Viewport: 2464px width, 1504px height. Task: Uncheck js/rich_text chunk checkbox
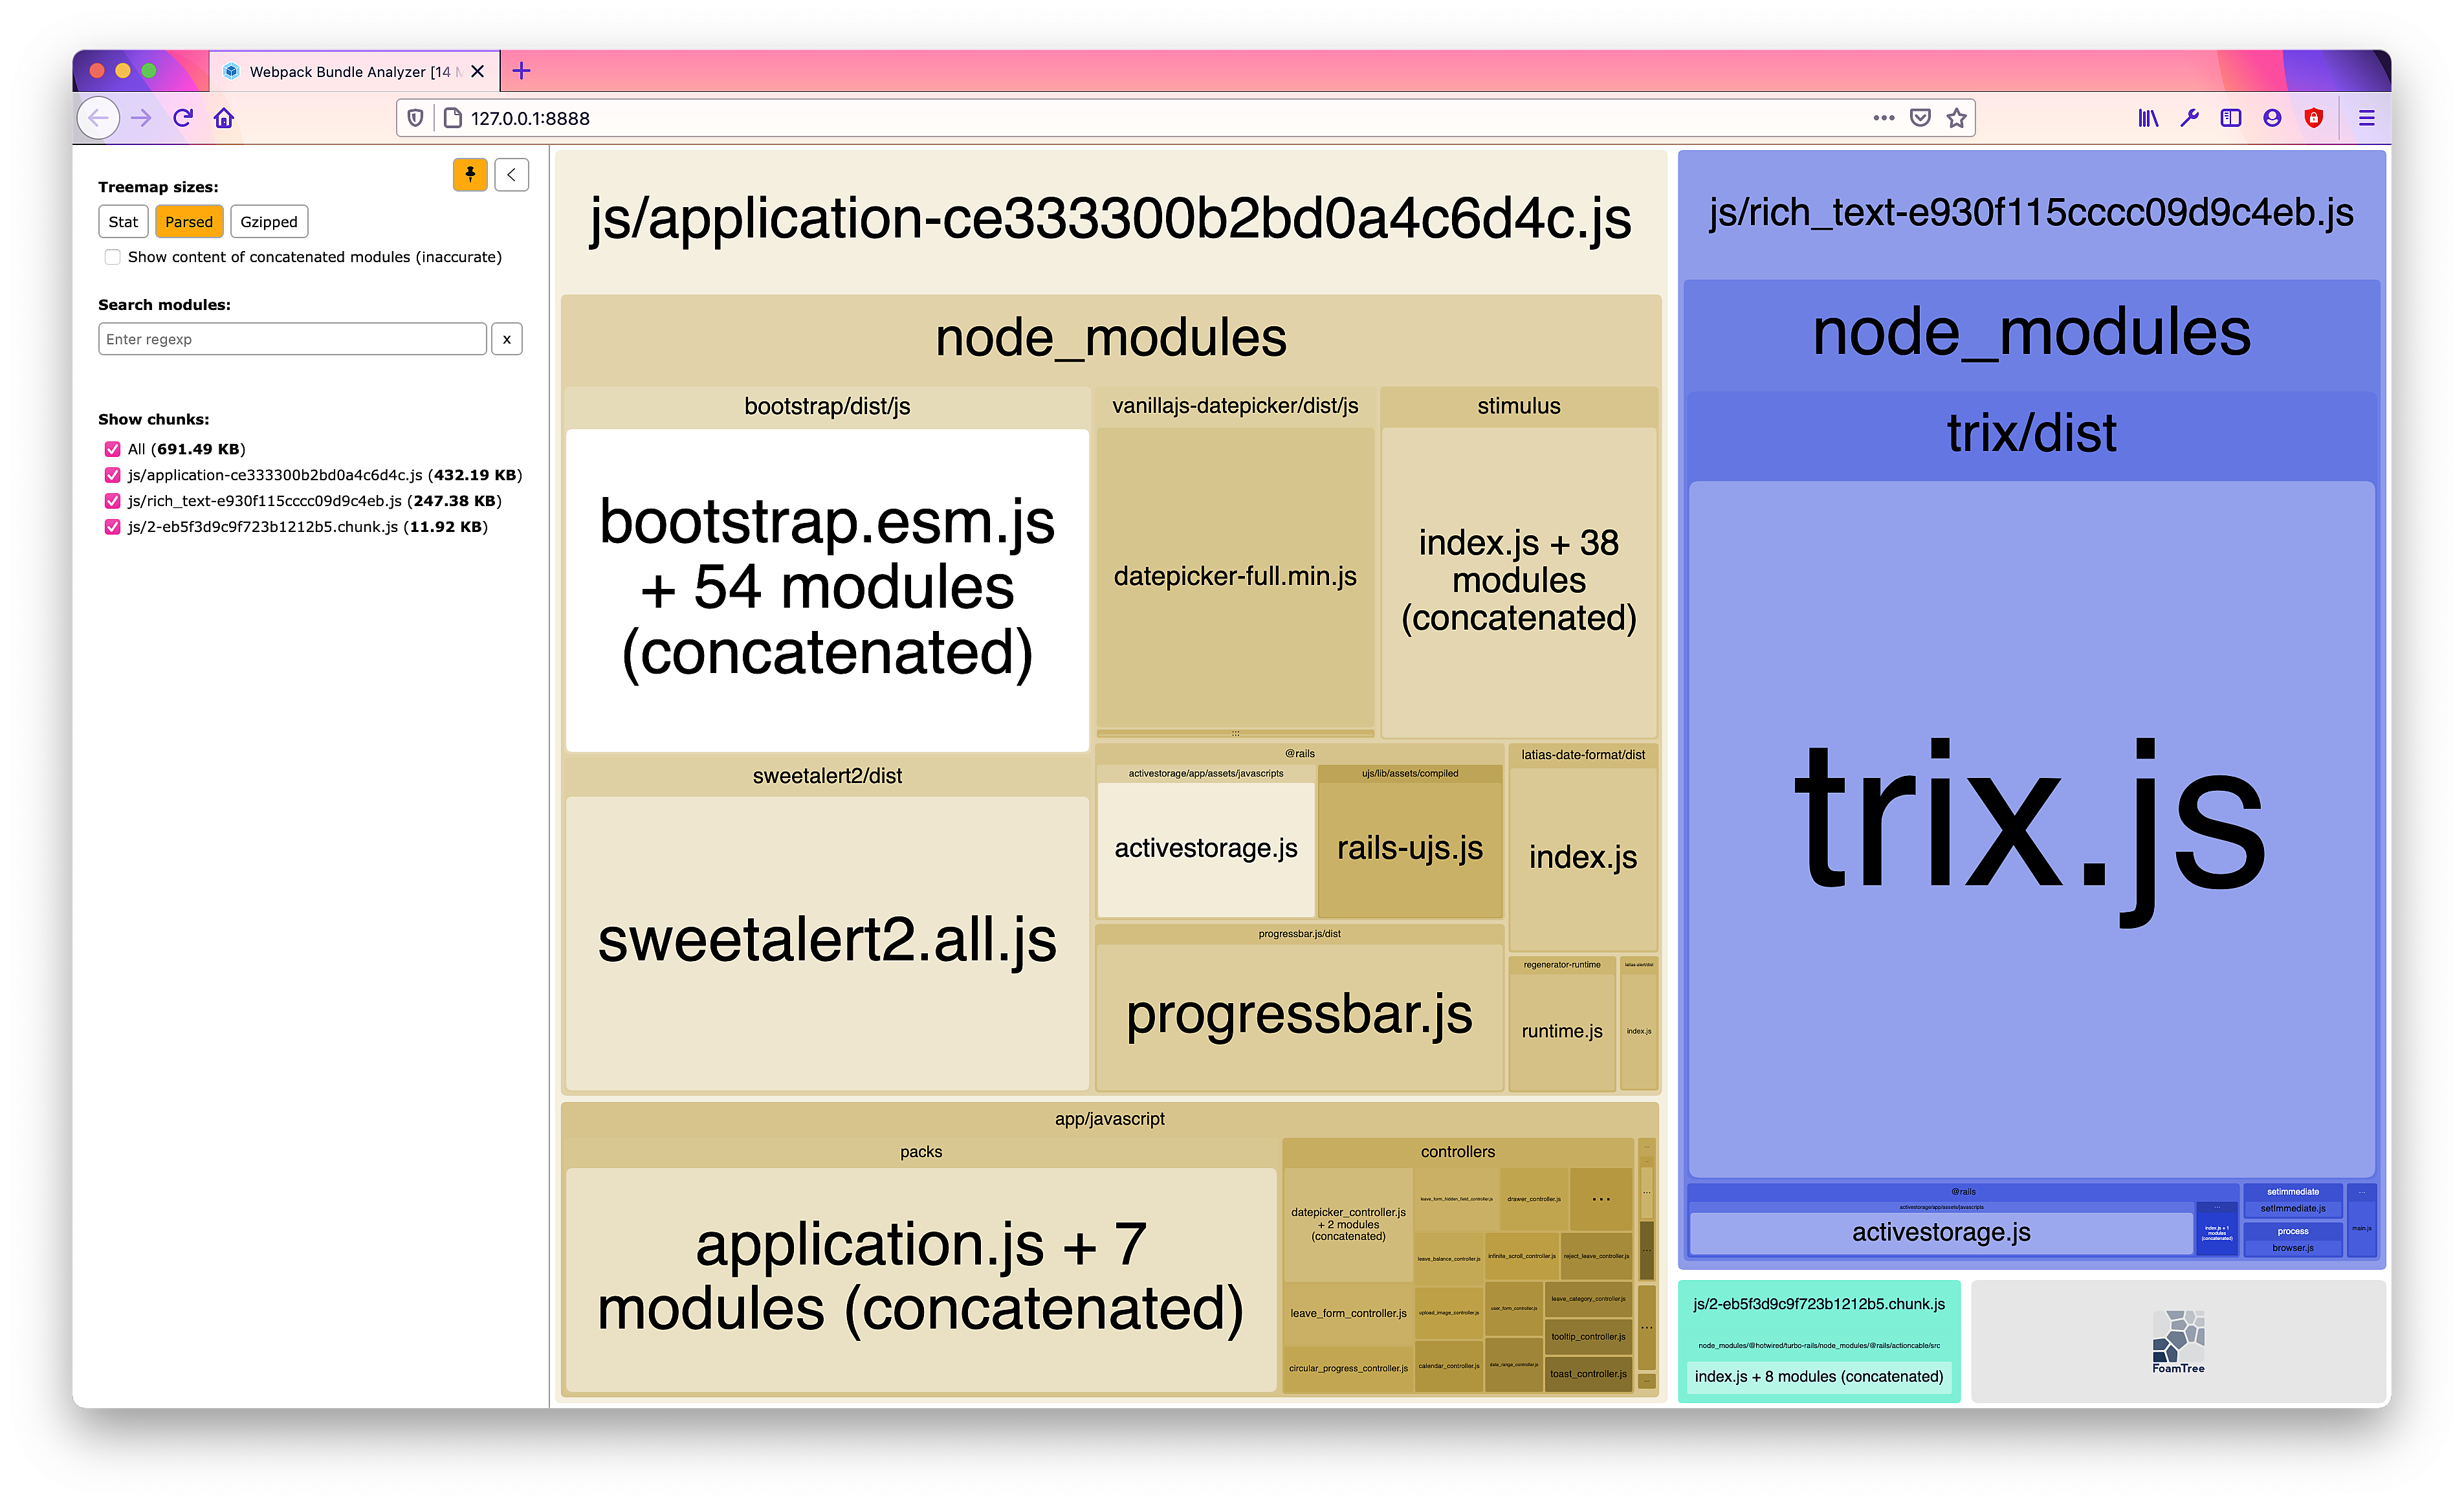(x=113, y=501)
